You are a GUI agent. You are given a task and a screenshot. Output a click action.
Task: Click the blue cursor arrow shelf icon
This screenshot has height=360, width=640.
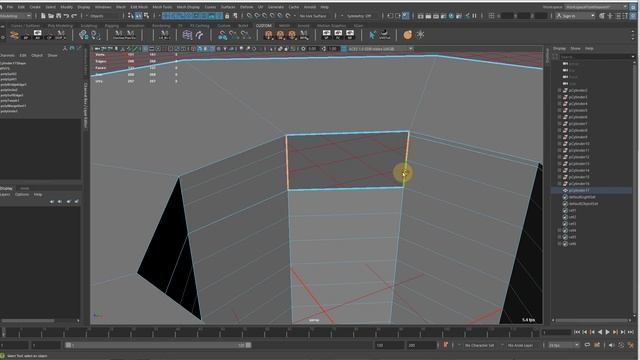tap(372, 35)
